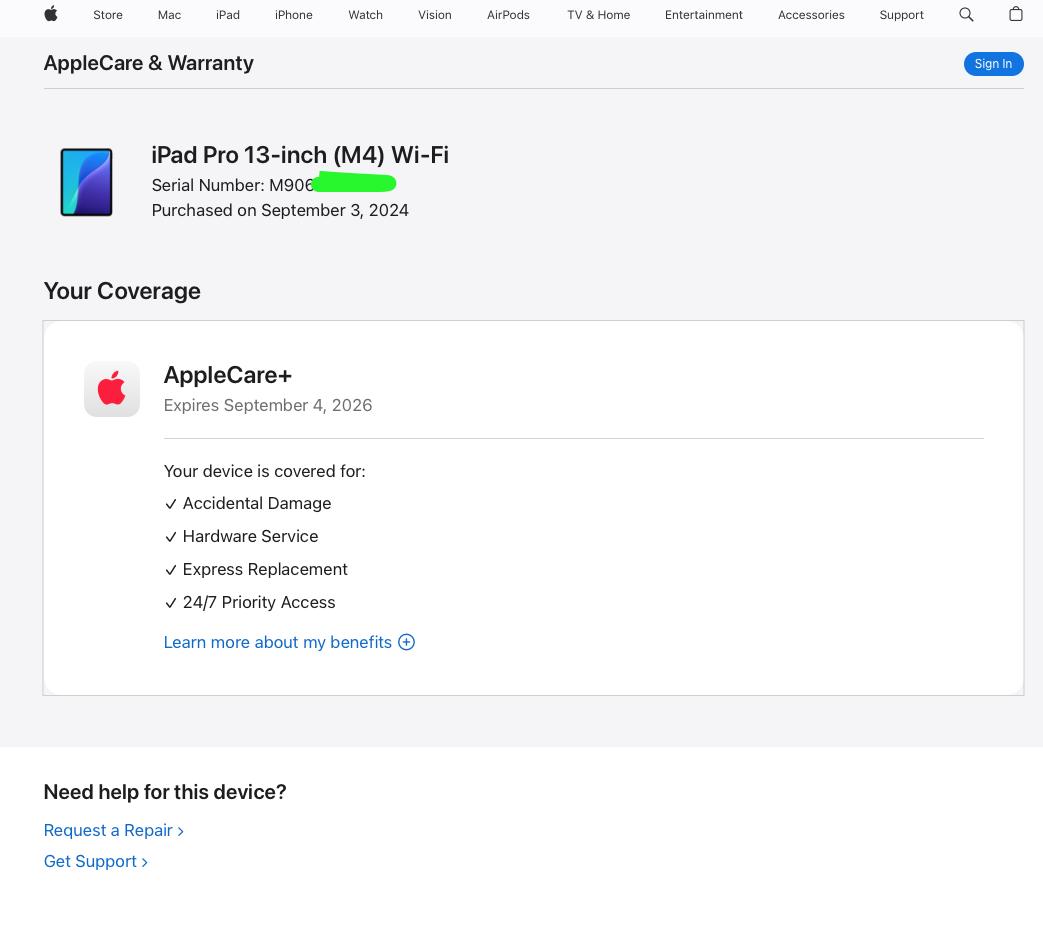Open the Watch menu
The image size is (1043, 945).
coord(365,15)
